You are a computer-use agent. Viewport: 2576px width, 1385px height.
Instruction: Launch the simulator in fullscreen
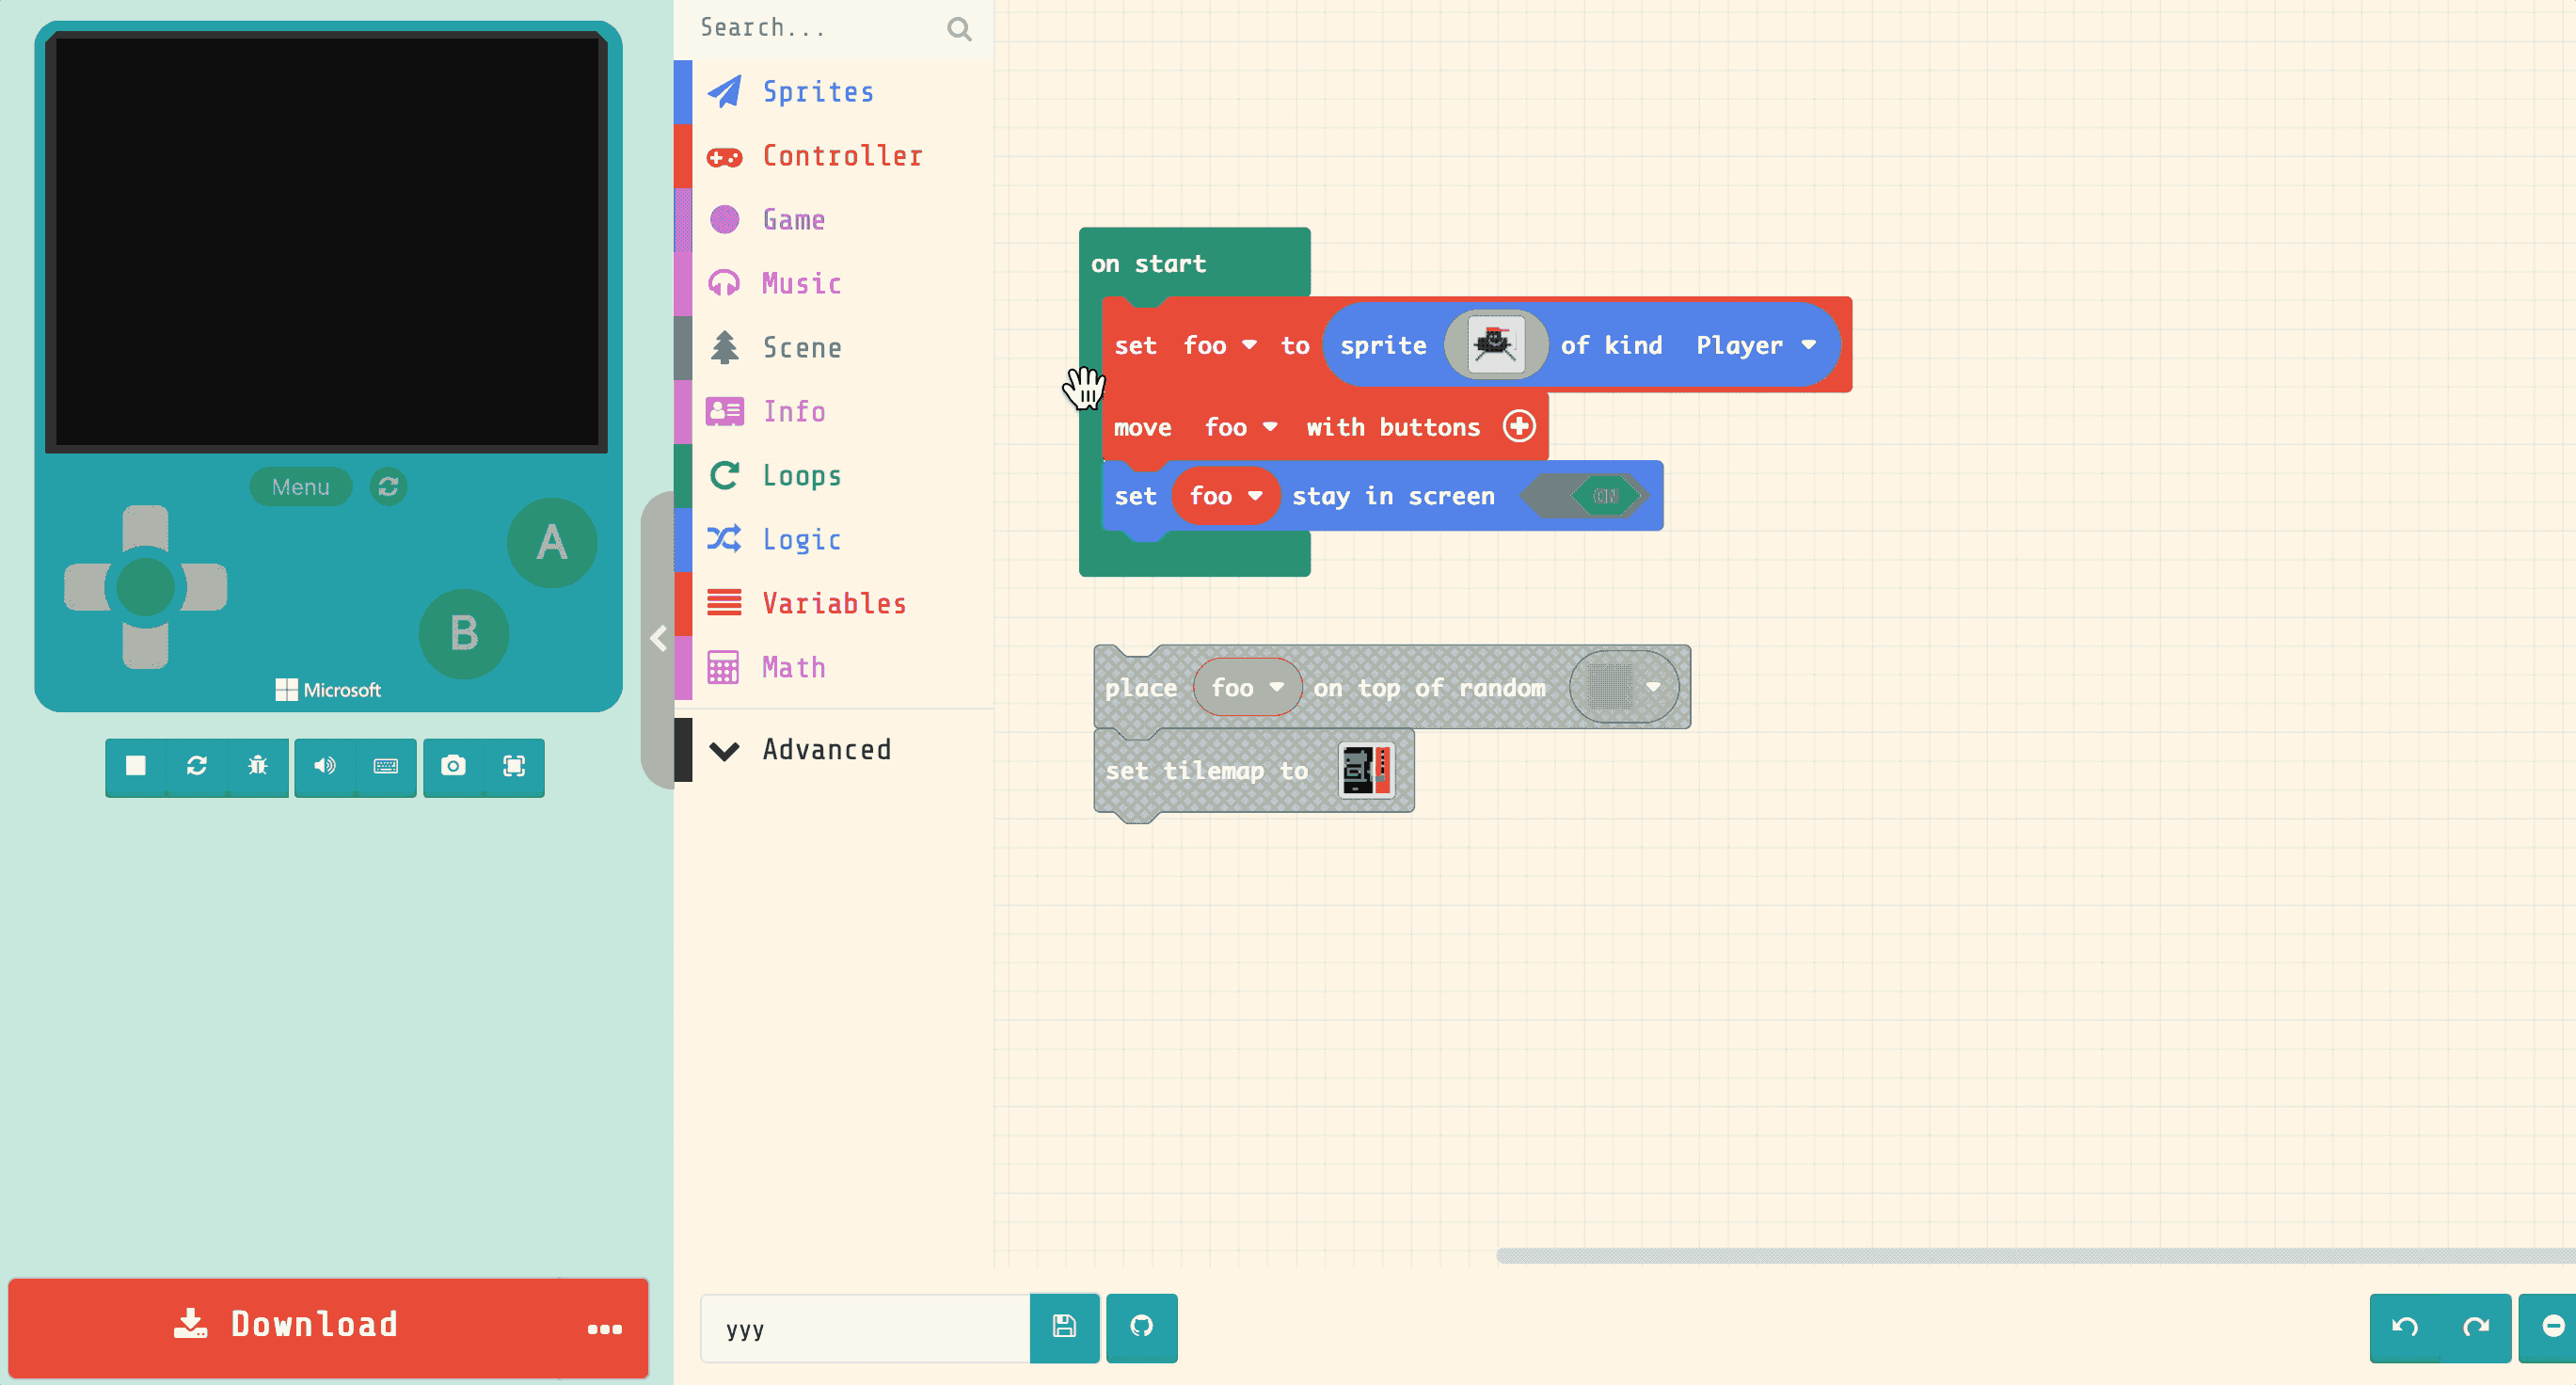click(x=514, y=766)
